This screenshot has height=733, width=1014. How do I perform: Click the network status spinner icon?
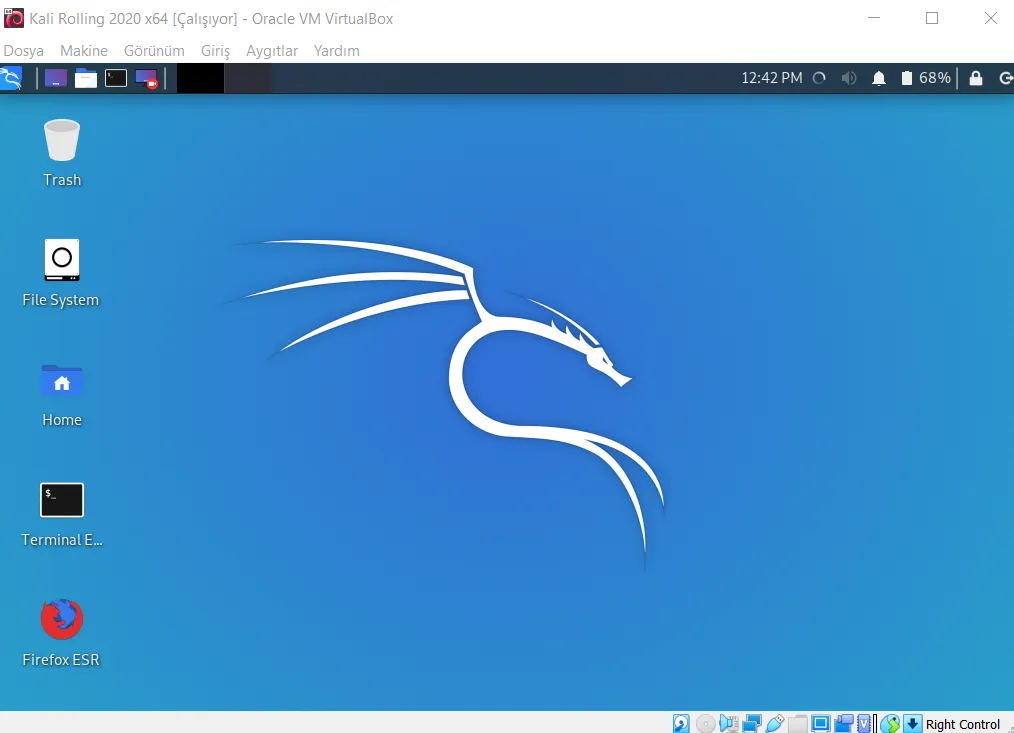[819, 78]
